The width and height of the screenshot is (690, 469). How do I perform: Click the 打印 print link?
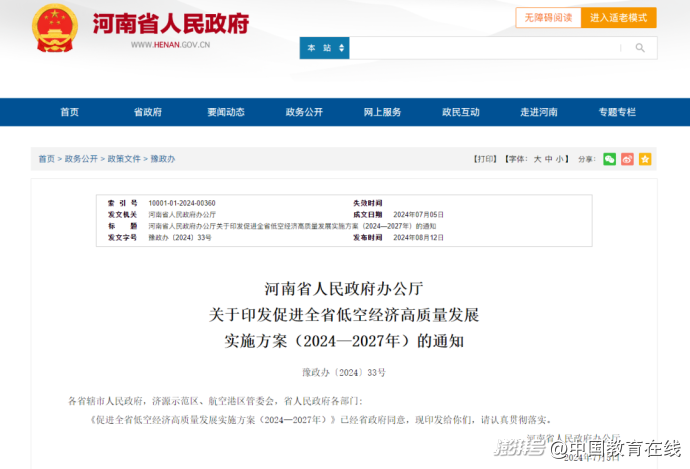(x=484, y=159)
